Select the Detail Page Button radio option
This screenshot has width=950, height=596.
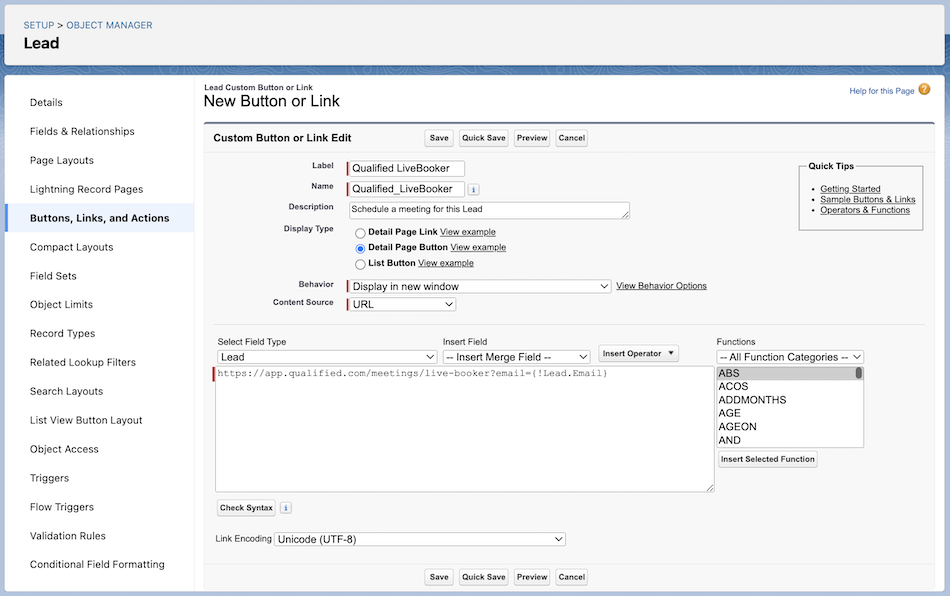pyautogui.click(x=360, y=248)
